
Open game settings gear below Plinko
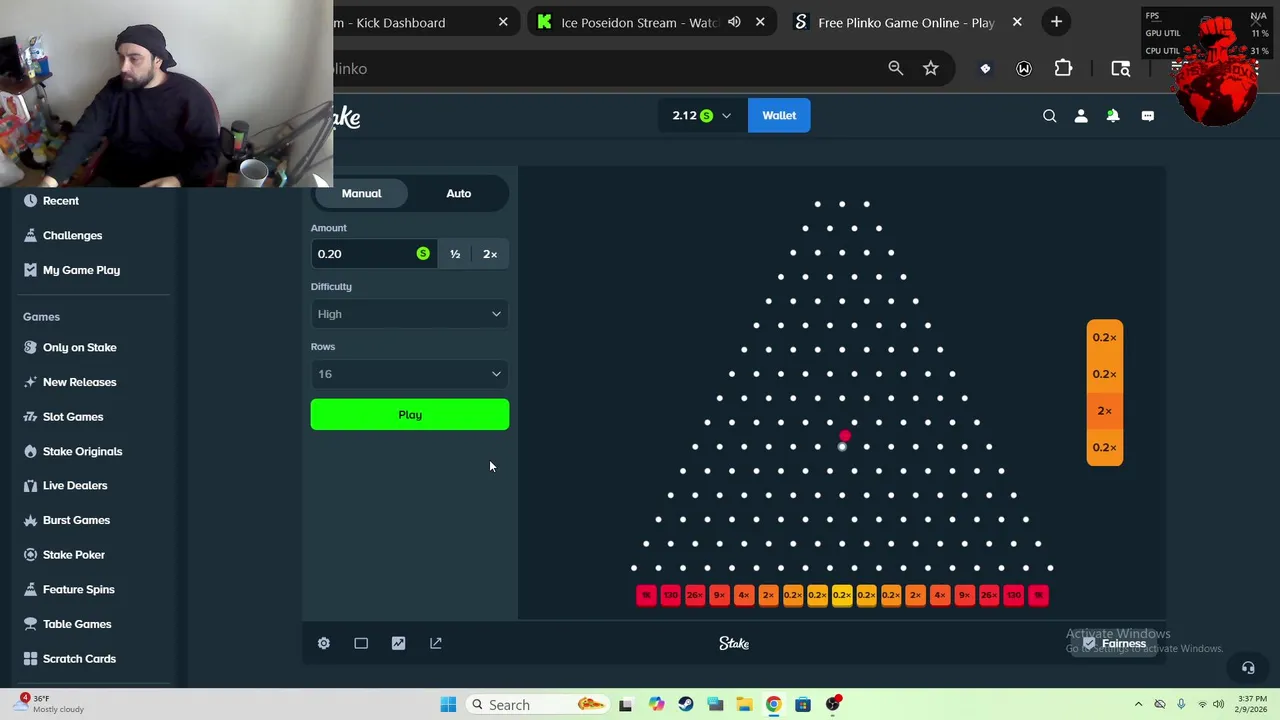324,643
